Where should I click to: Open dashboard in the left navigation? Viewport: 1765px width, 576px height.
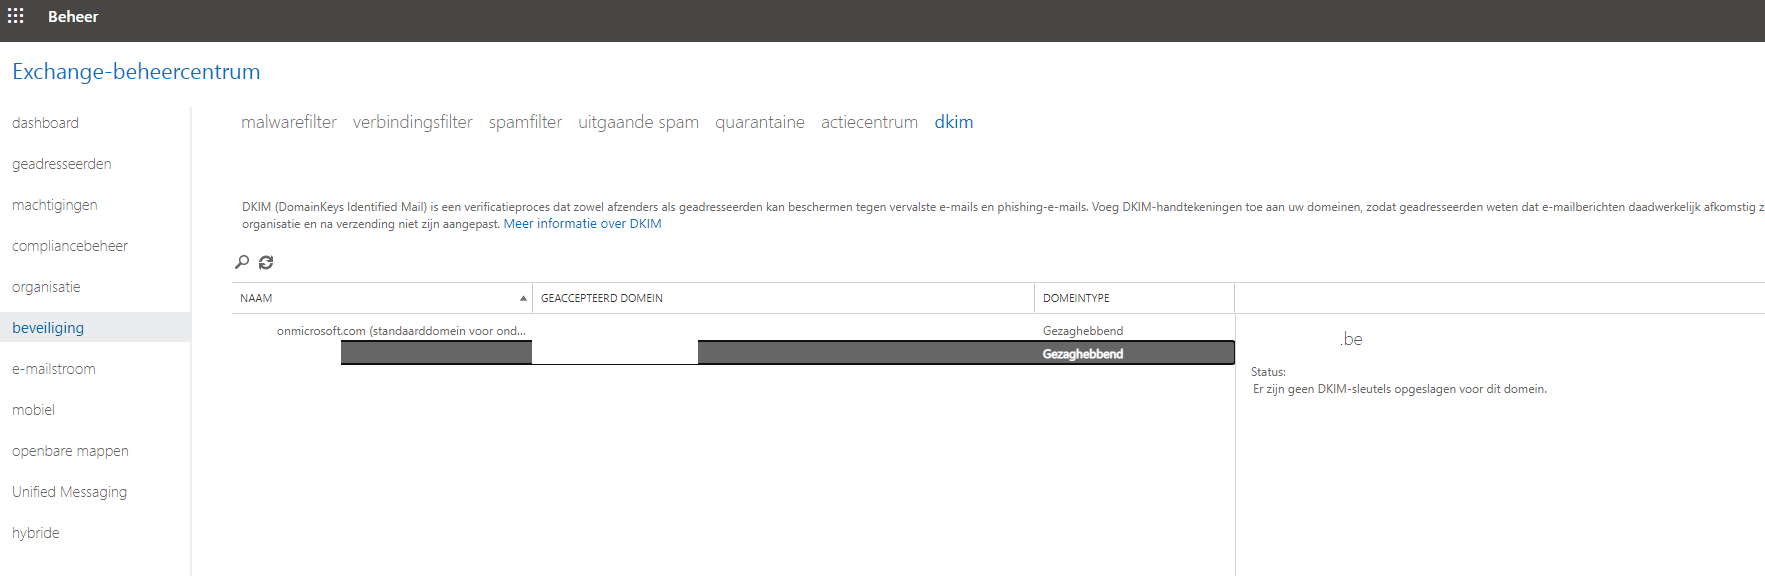tap(45, 123)
